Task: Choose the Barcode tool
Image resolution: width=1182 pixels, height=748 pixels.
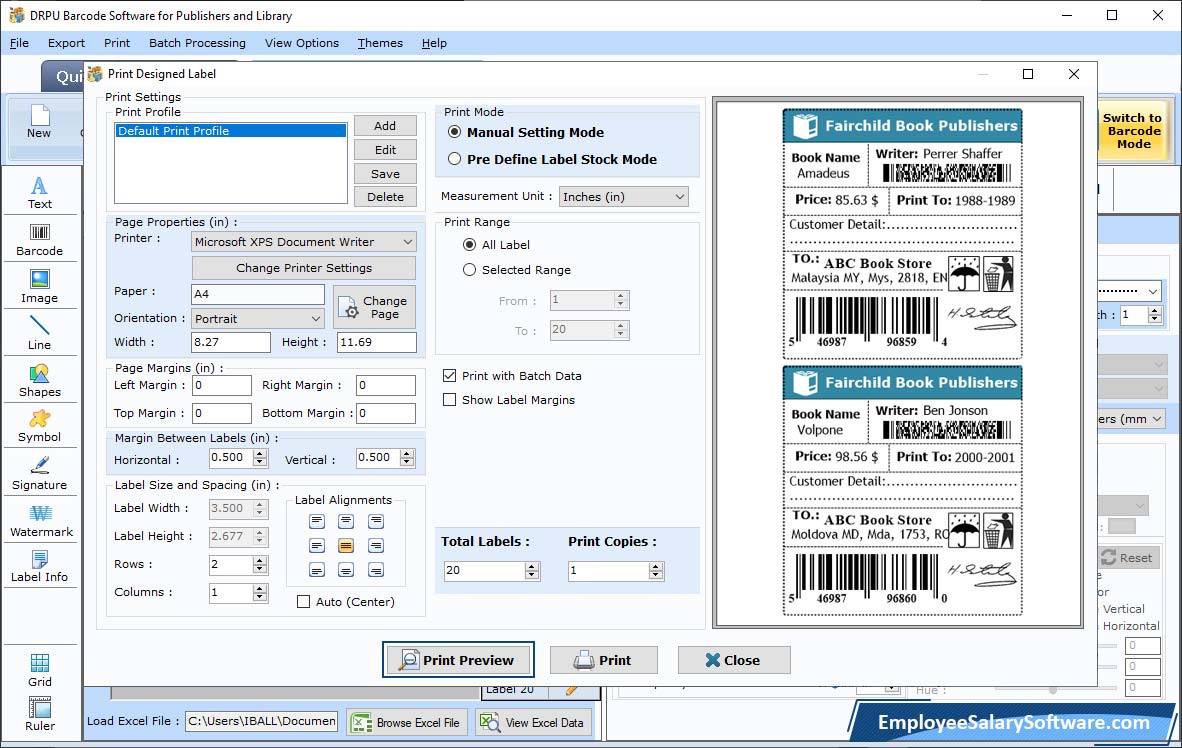Action: pos(39,240)
